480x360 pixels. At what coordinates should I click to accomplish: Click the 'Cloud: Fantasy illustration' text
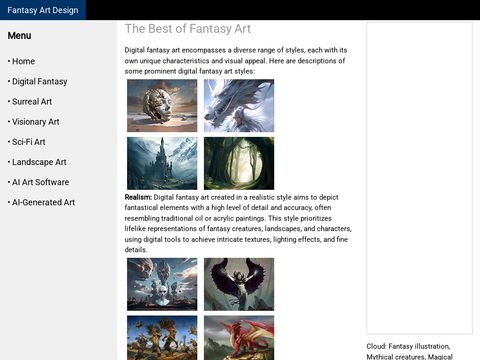click(x=408, y=346)
